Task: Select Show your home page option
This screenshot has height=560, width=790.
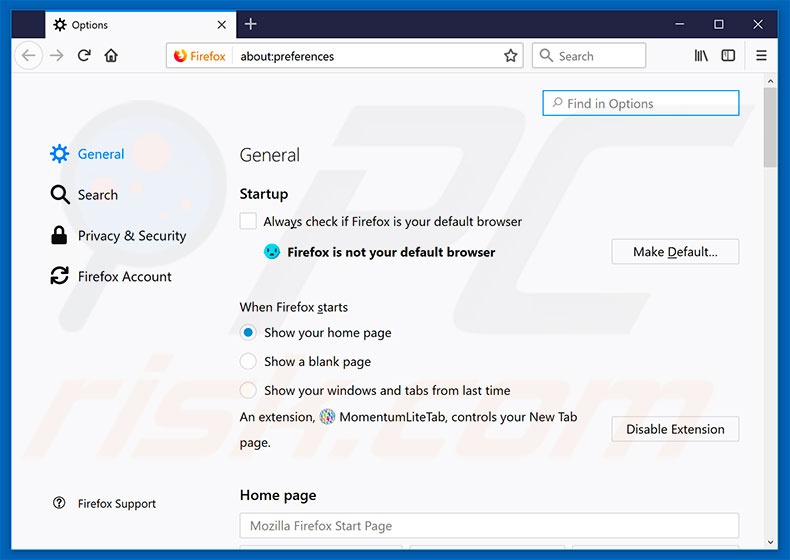Action: (x=248, y=333)
